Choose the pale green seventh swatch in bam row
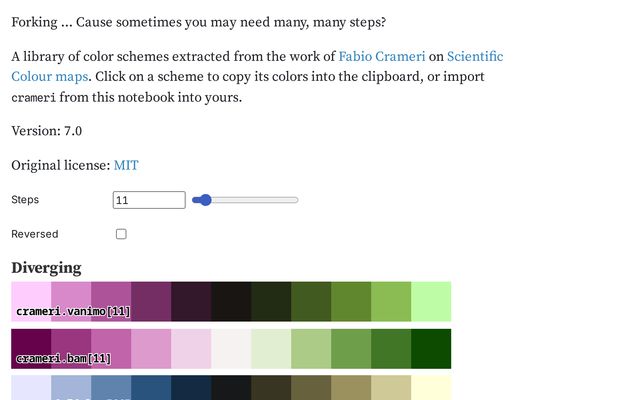Screen dimensions: 640x400 [271, 348]
